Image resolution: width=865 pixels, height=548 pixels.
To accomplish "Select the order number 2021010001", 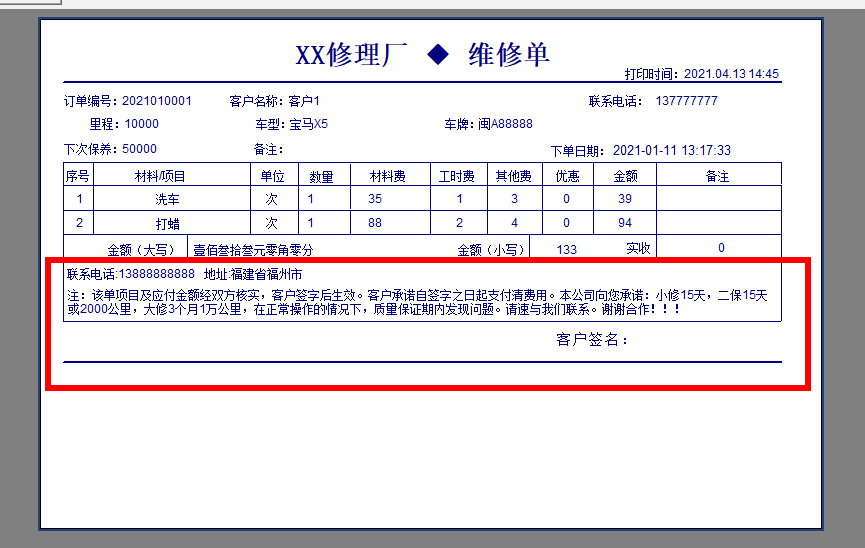I will [x=157, y=101].
